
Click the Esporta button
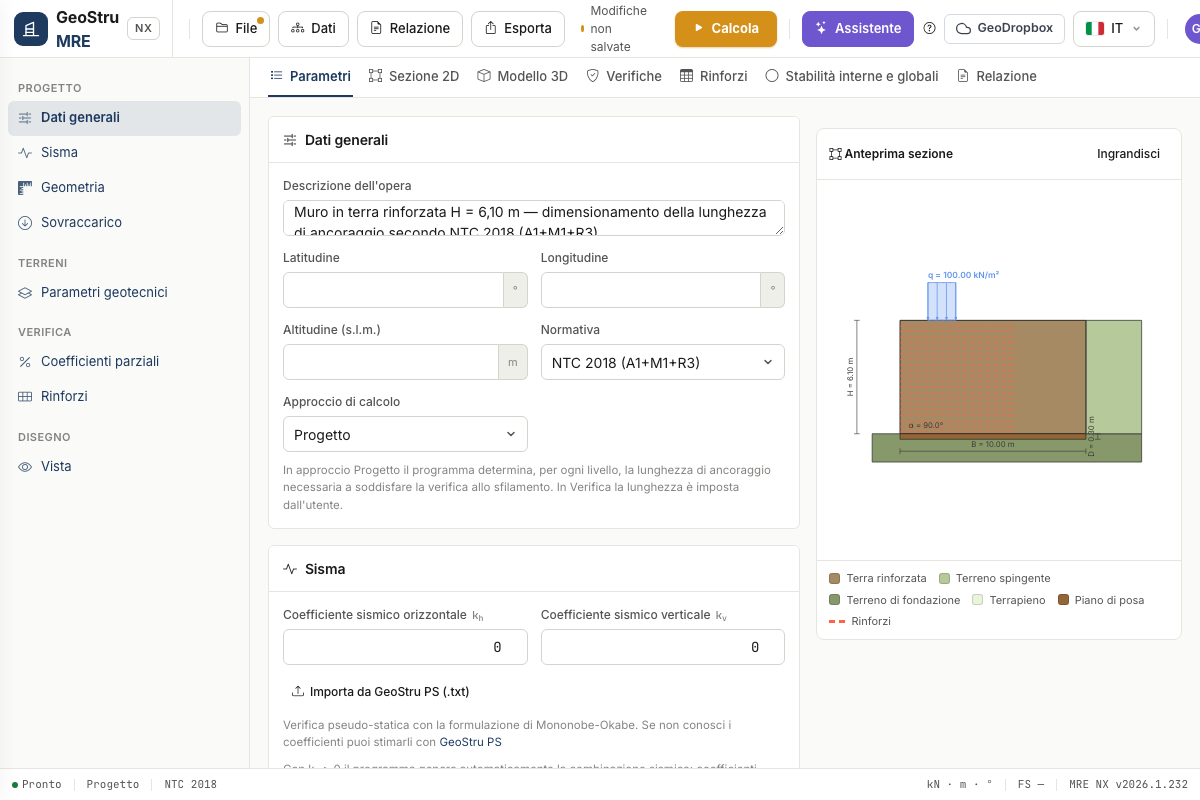(518, 29)
